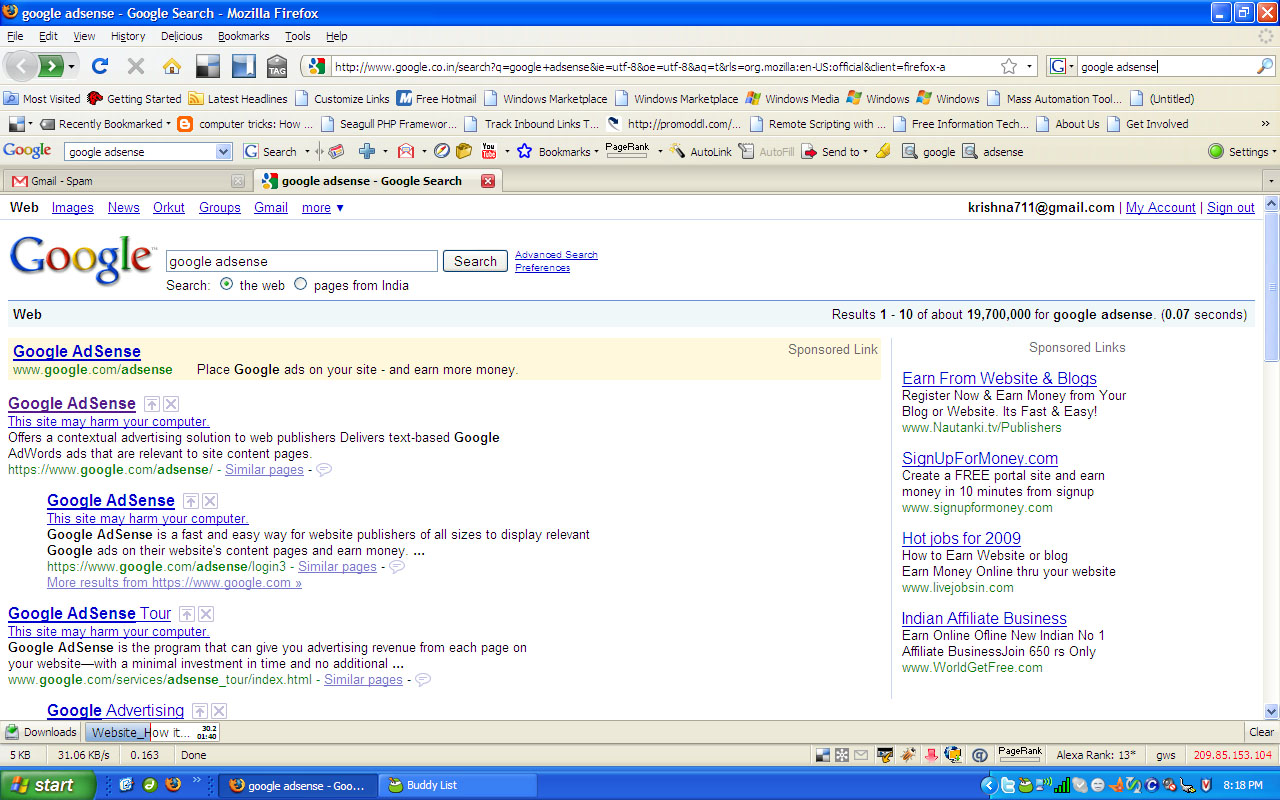Image resolution: width=1280 pixels, height=800 pixels.
Task: Expand the Google Toolbar search box dropdown
Action: click(x=223, y=152)
